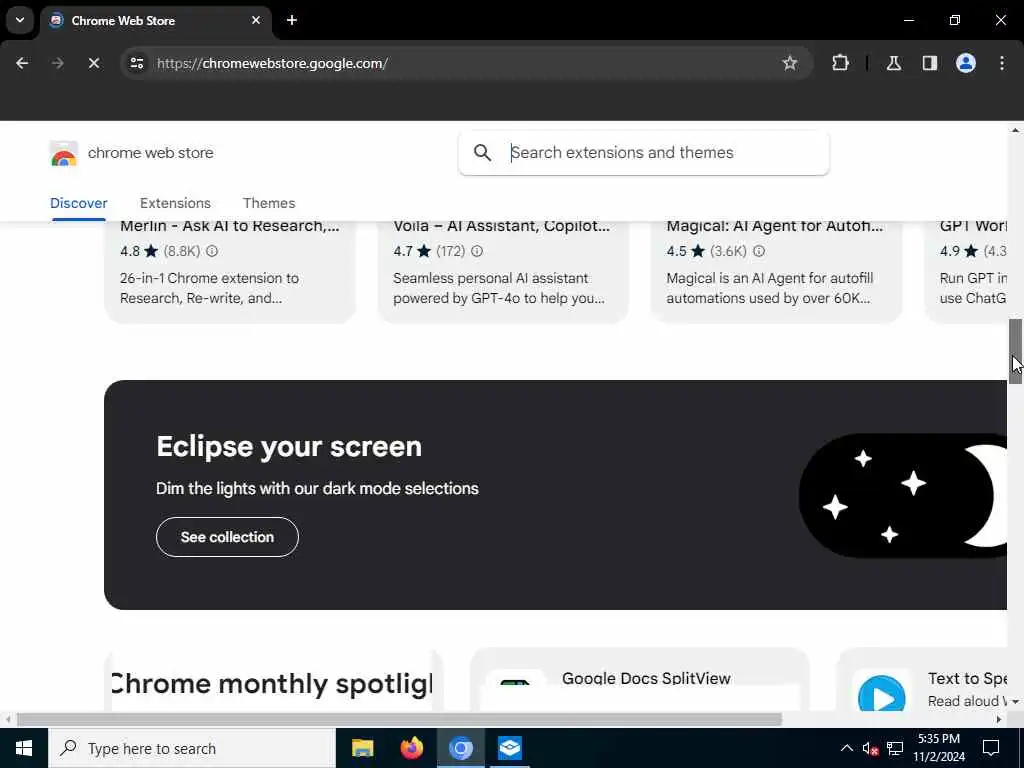Click the scroll up arrow on vertical scrollbar
The height and width of the screenshot is (768, 1024).
pos(1015,130)
